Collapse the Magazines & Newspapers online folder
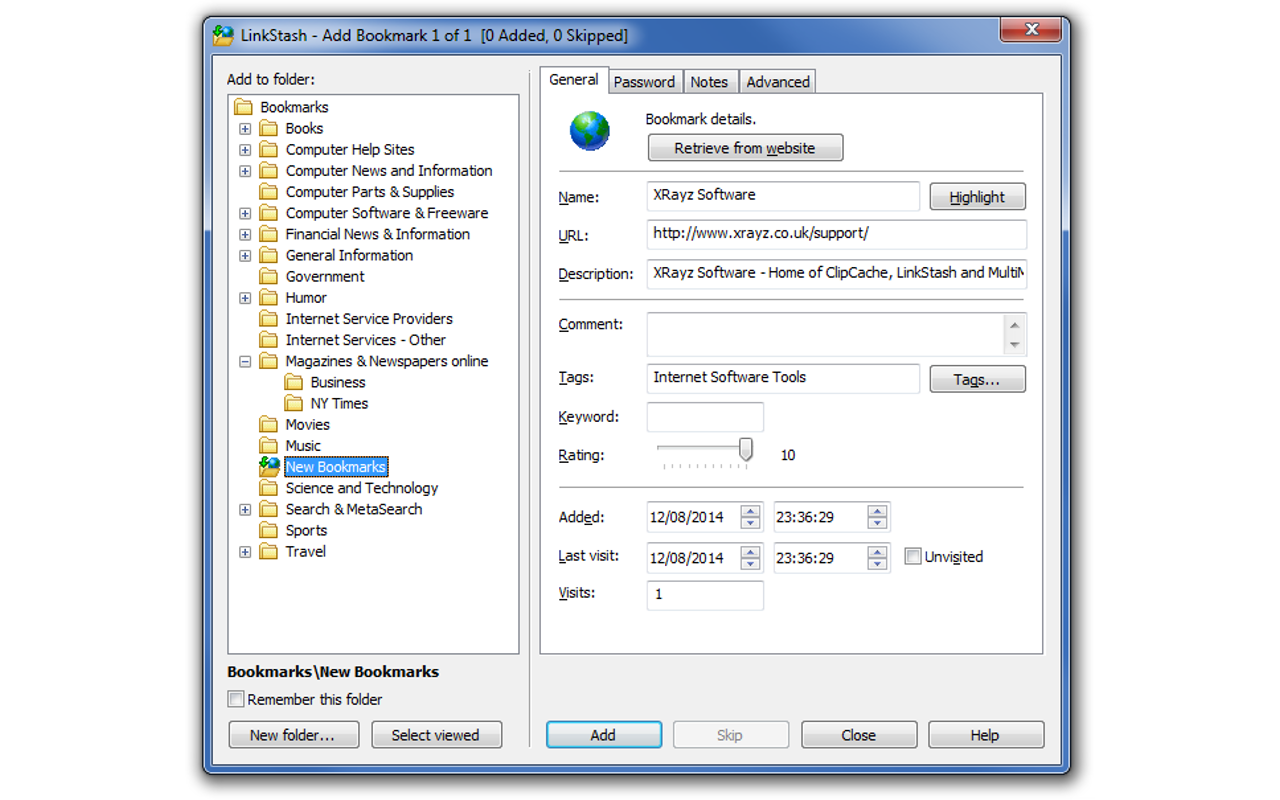Viewport: 1280px width, 800px height. click(245, 361)
